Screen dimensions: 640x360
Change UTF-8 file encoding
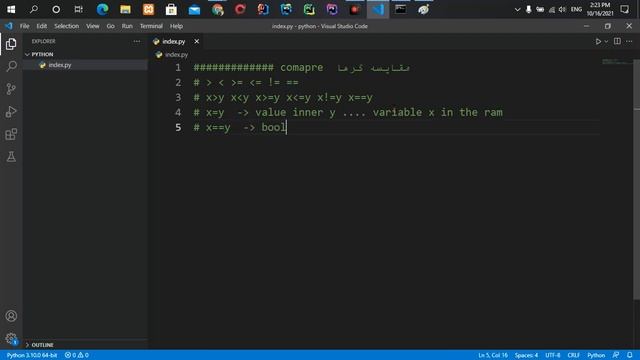553,355
